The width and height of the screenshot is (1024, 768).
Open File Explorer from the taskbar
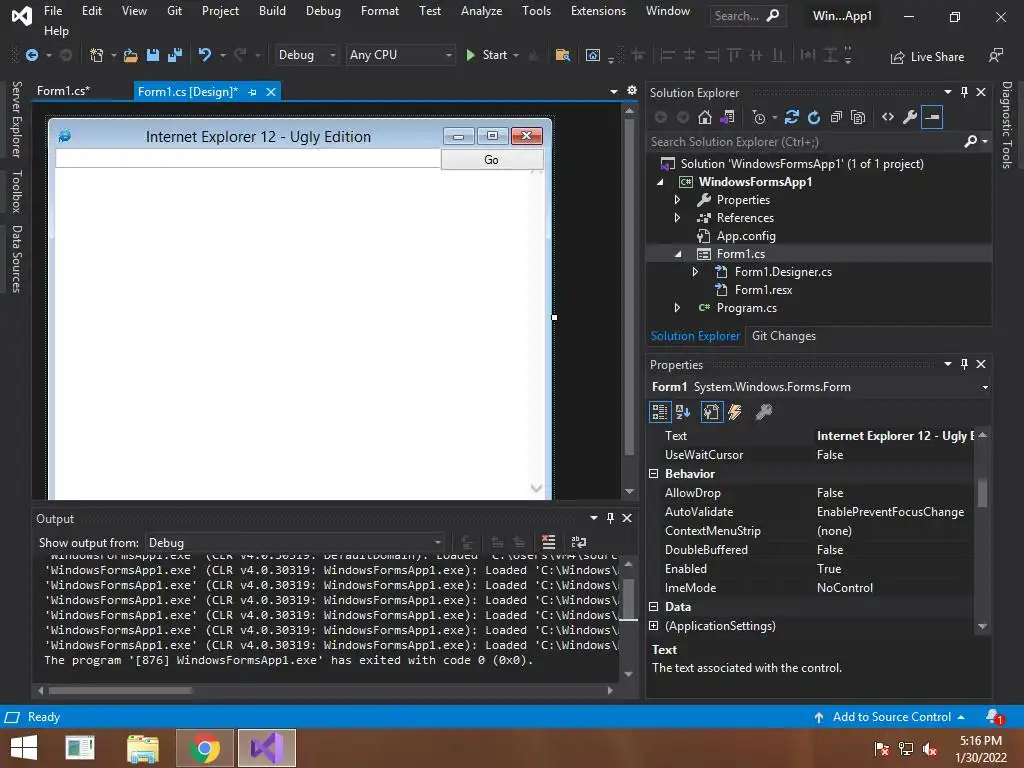pos(143,748)
